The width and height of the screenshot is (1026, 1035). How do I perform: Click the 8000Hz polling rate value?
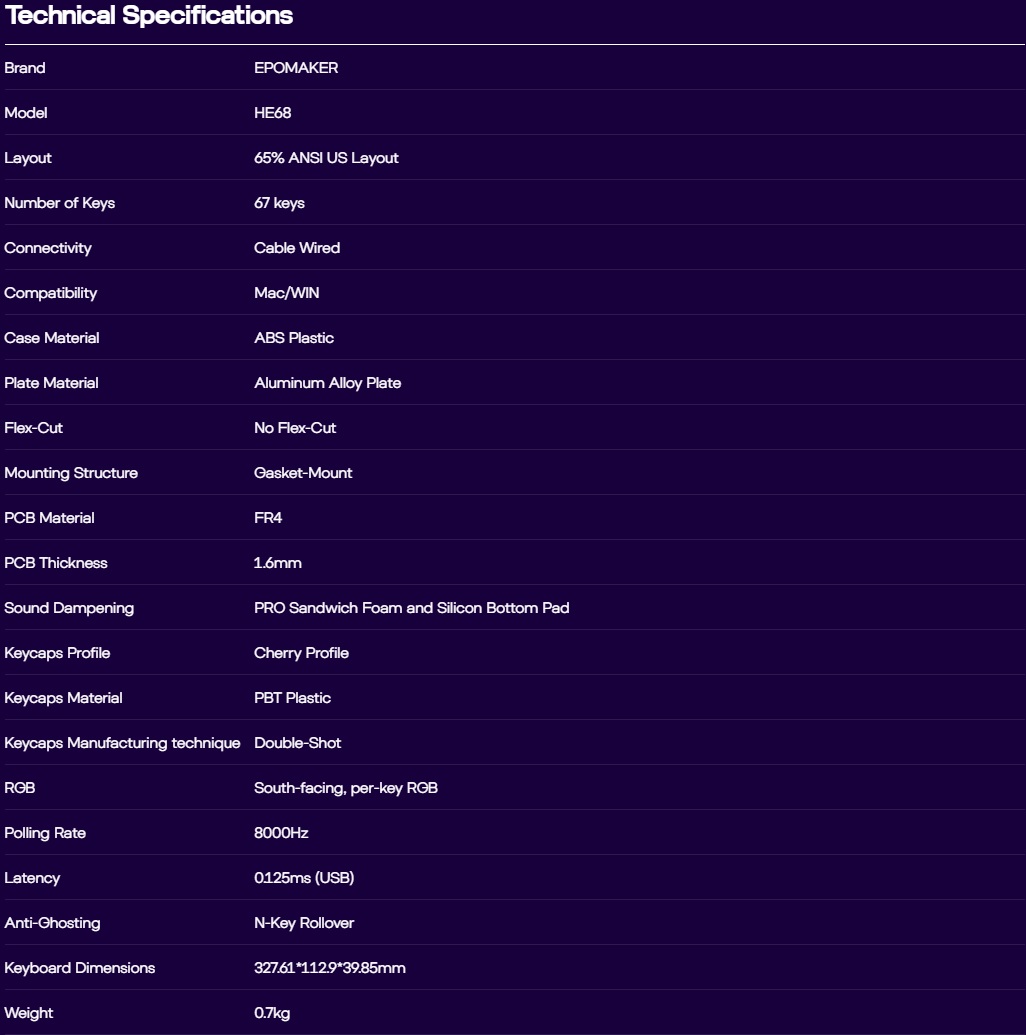point(281,833)
